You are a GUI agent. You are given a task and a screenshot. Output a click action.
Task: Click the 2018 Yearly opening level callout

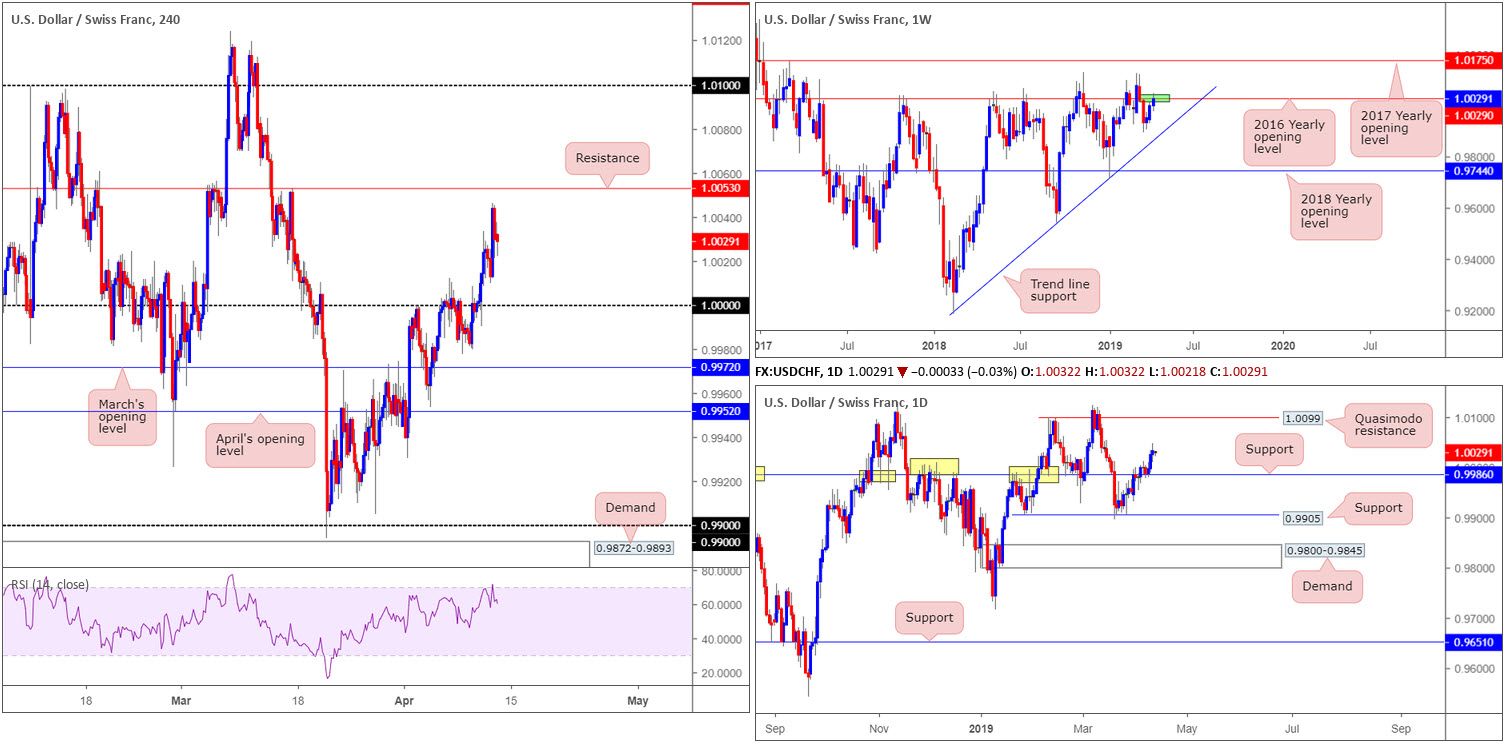(x=1335, y=211)
